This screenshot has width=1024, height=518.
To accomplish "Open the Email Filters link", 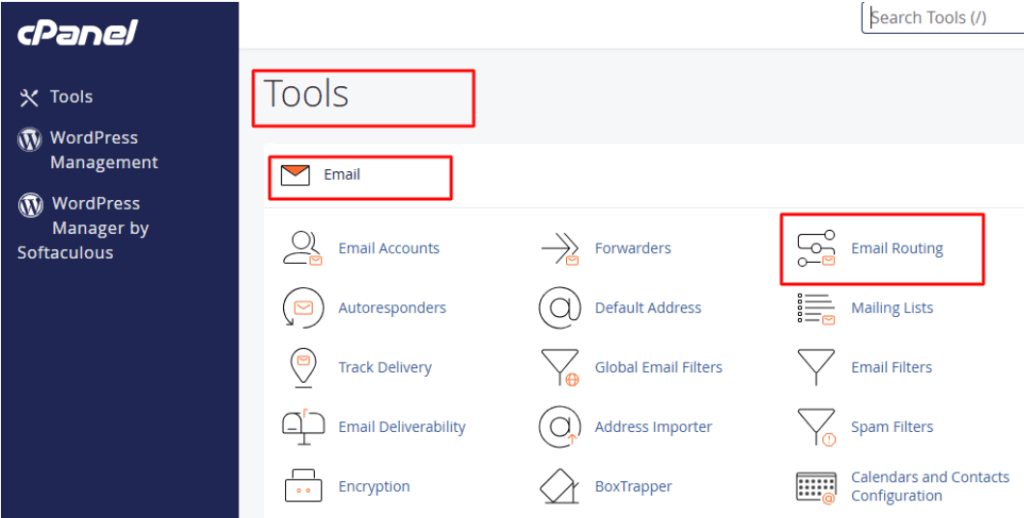I will point(891,367).
